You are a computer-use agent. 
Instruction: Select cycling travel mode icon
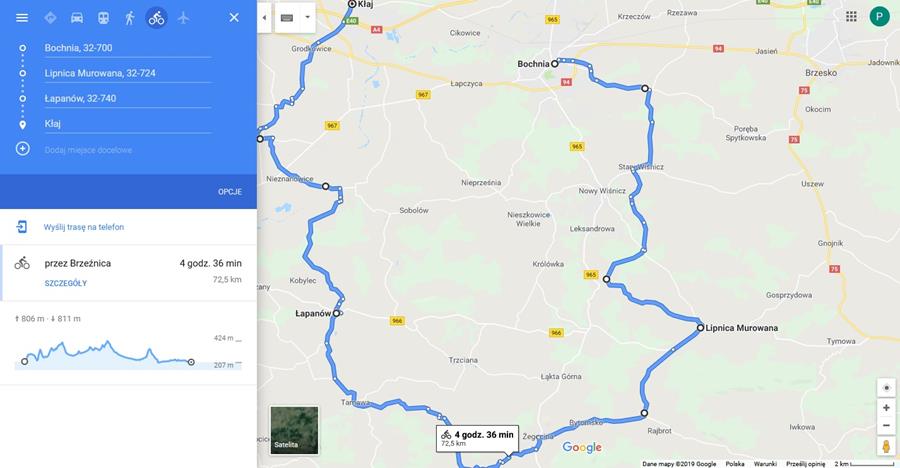[156, 18]
